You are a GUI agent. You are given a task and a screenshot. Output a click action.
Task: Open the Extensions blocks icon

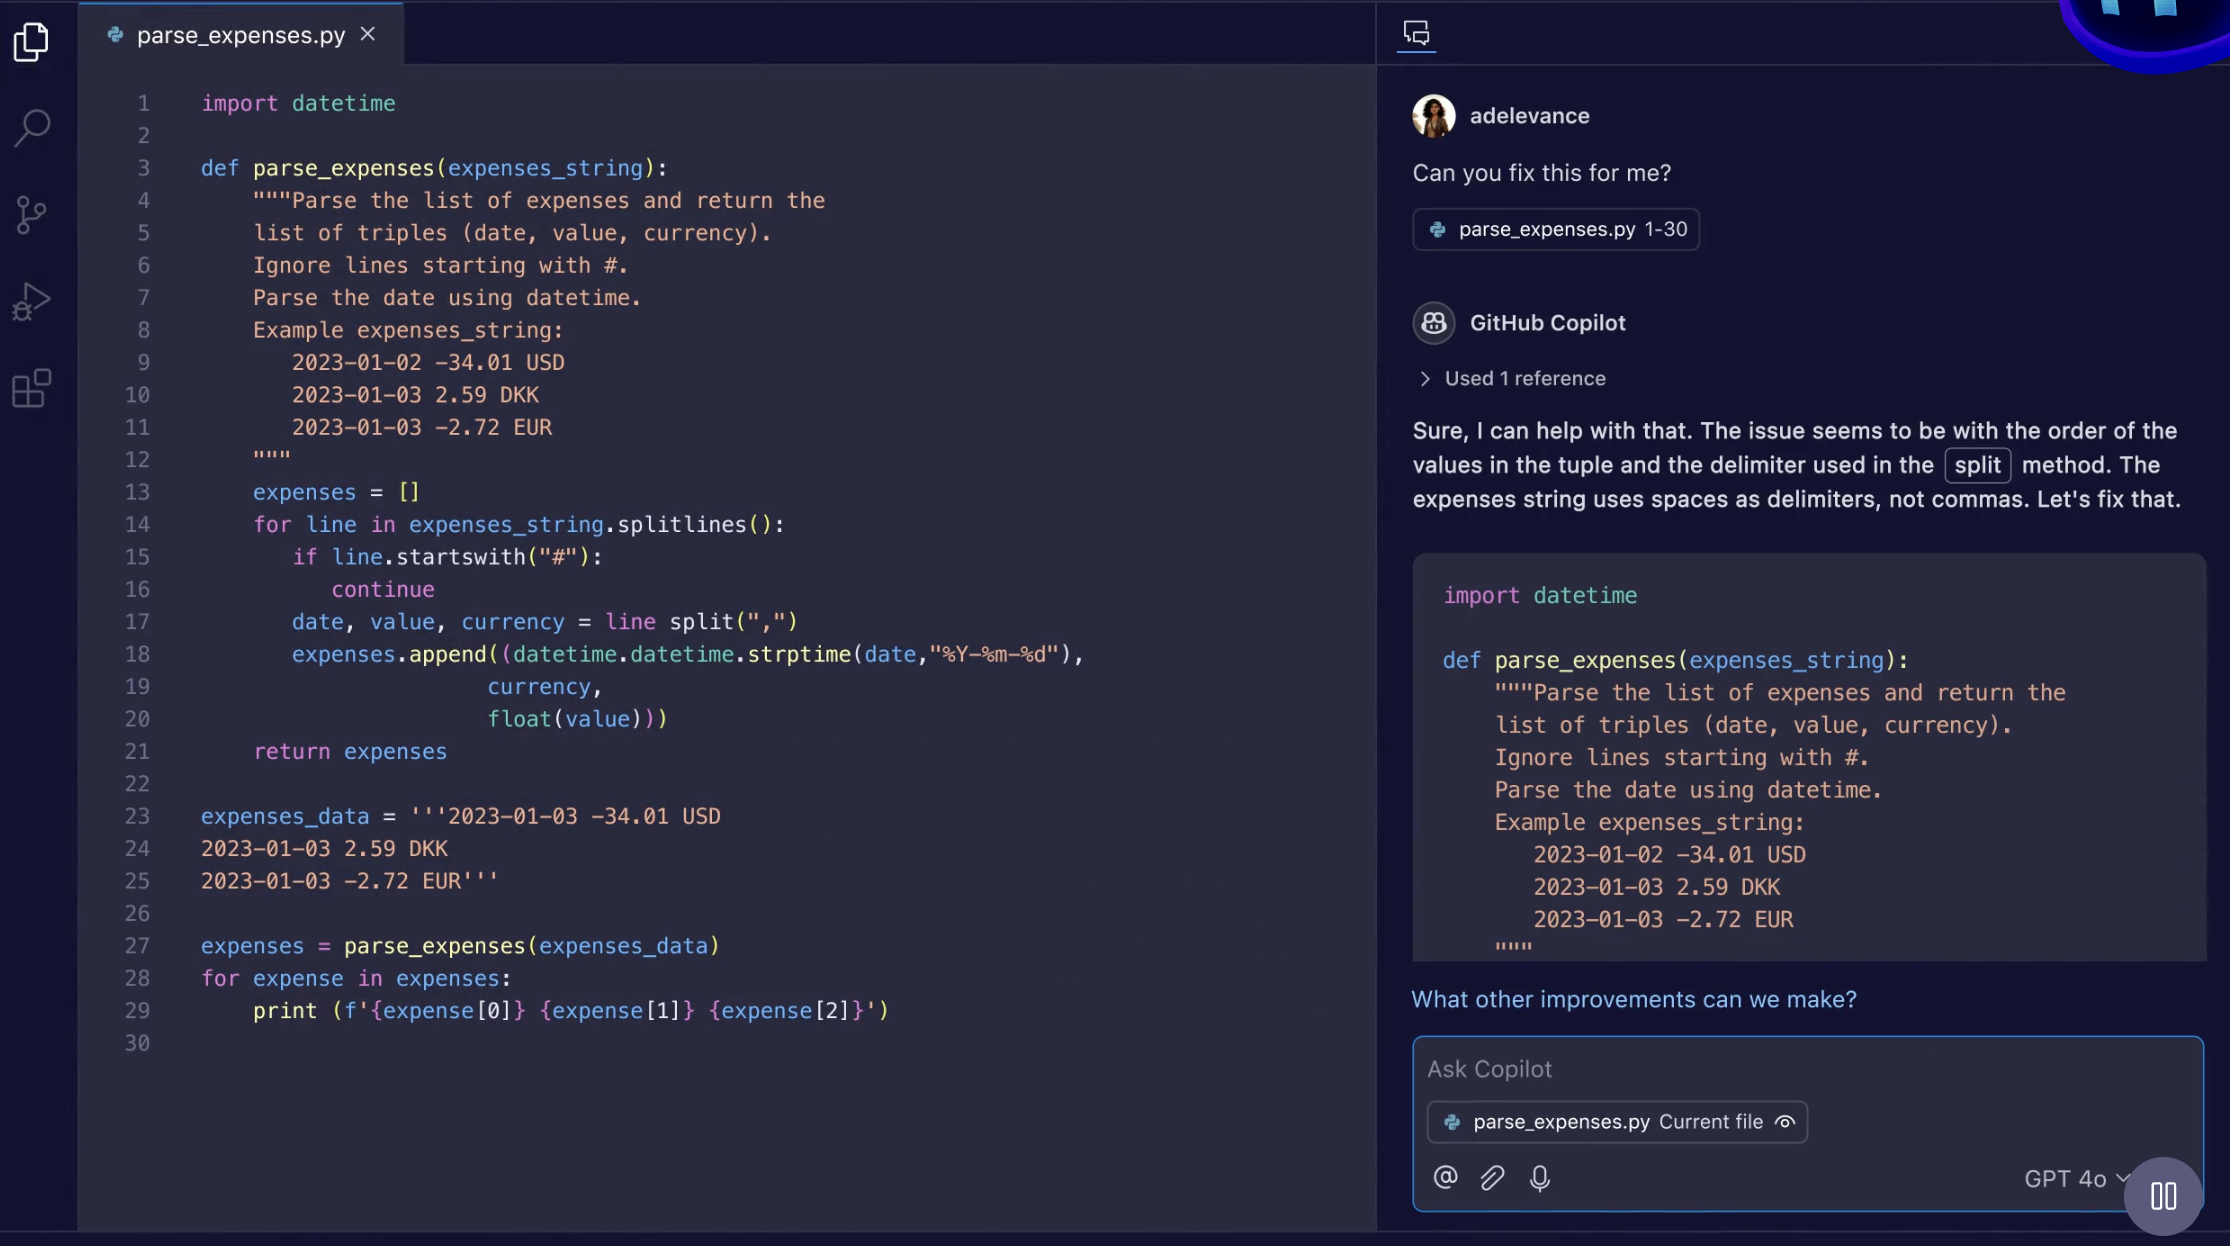[31, 388]
